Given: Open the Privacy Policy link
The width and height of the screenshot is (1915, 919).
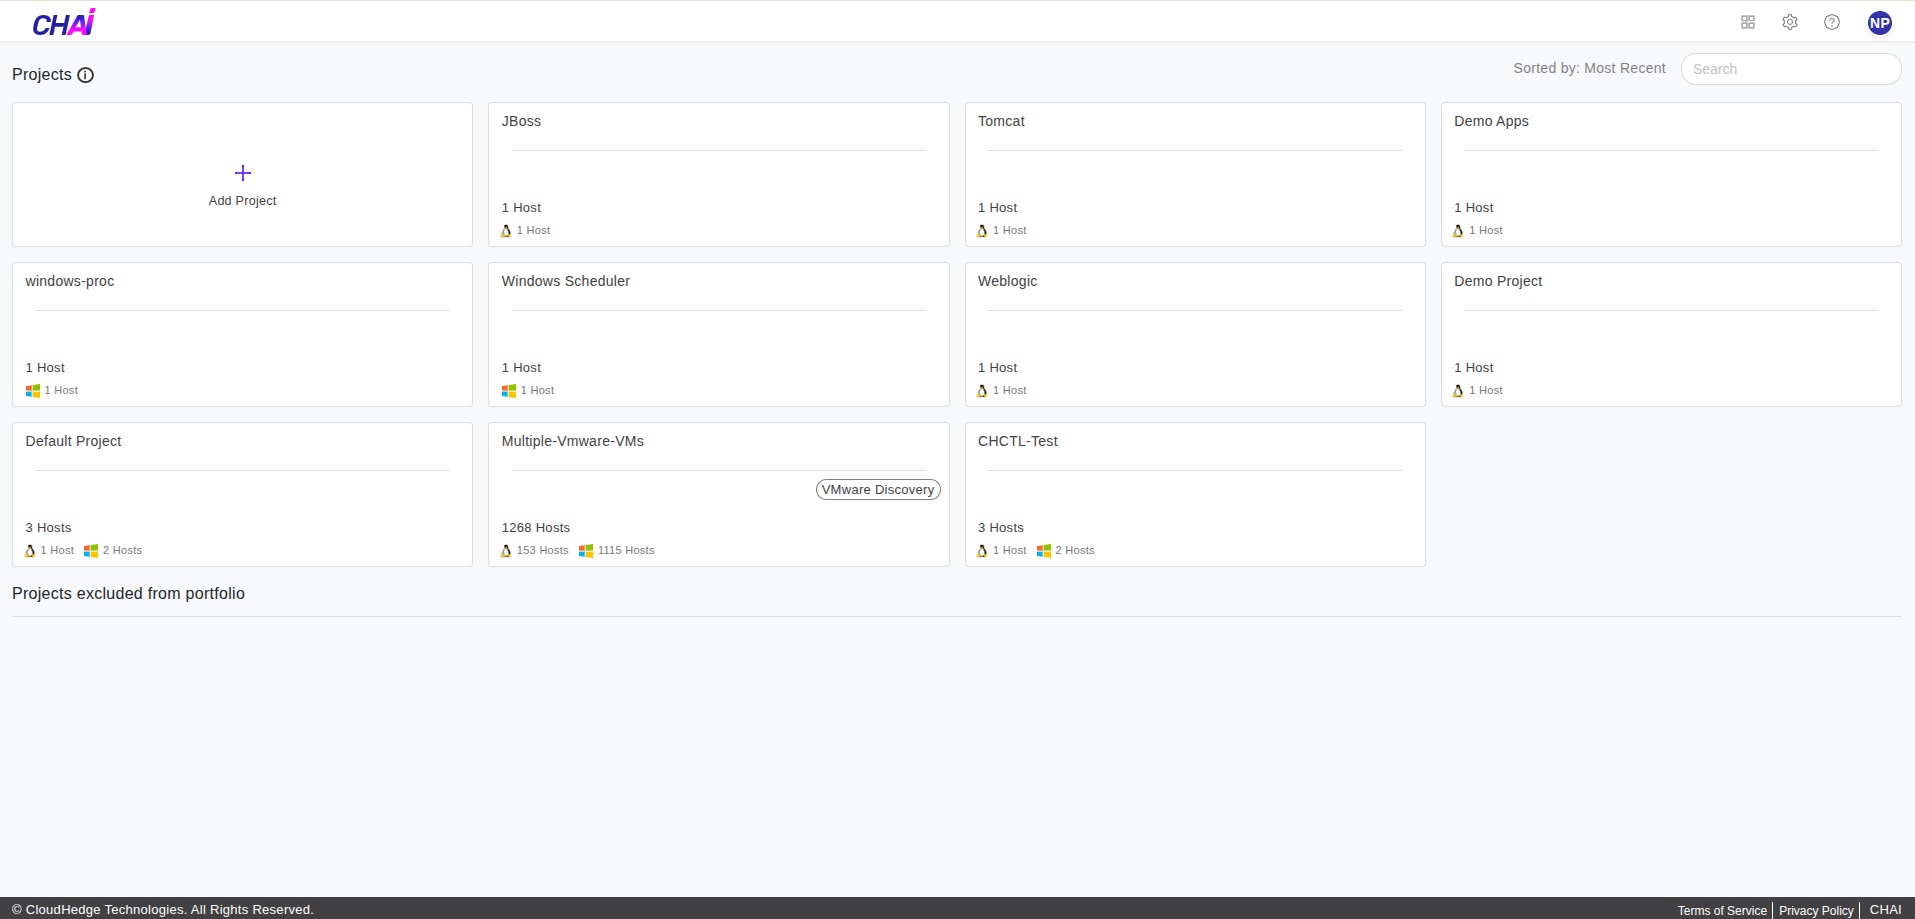Looking at the screenshot, I should (1815, 910).
